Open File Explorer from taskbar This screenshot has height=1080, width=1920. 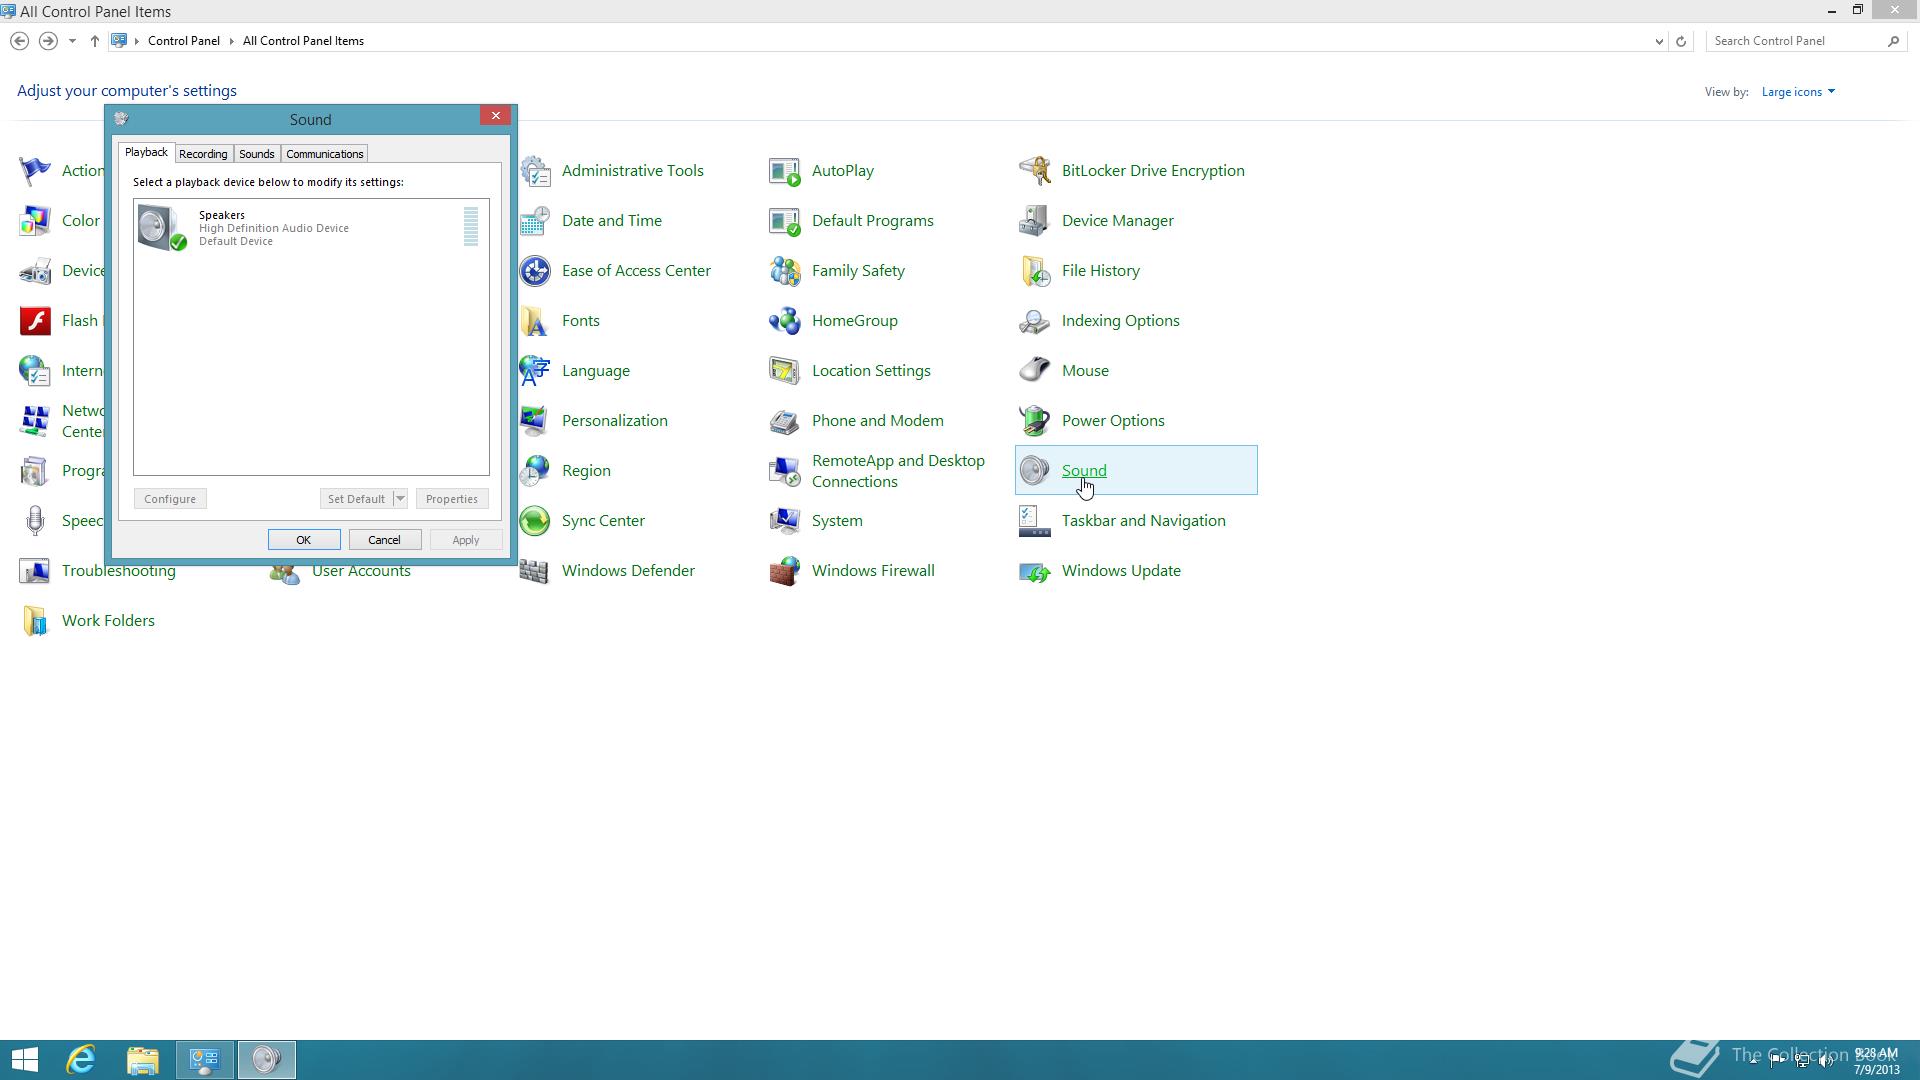[143, 1060]
